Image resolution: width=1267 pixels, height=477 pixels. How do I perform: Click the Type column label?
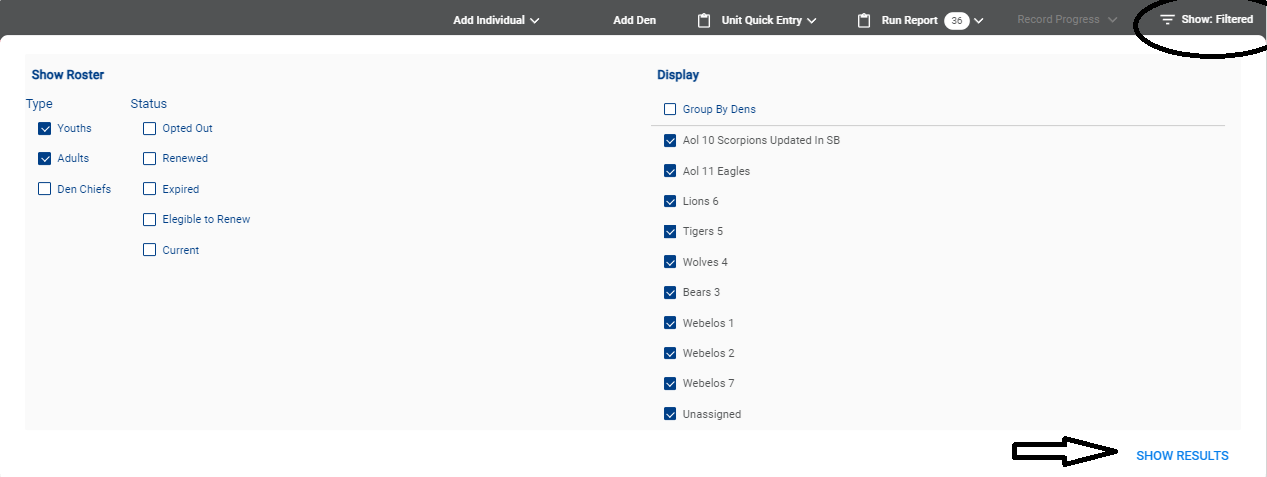39,104
